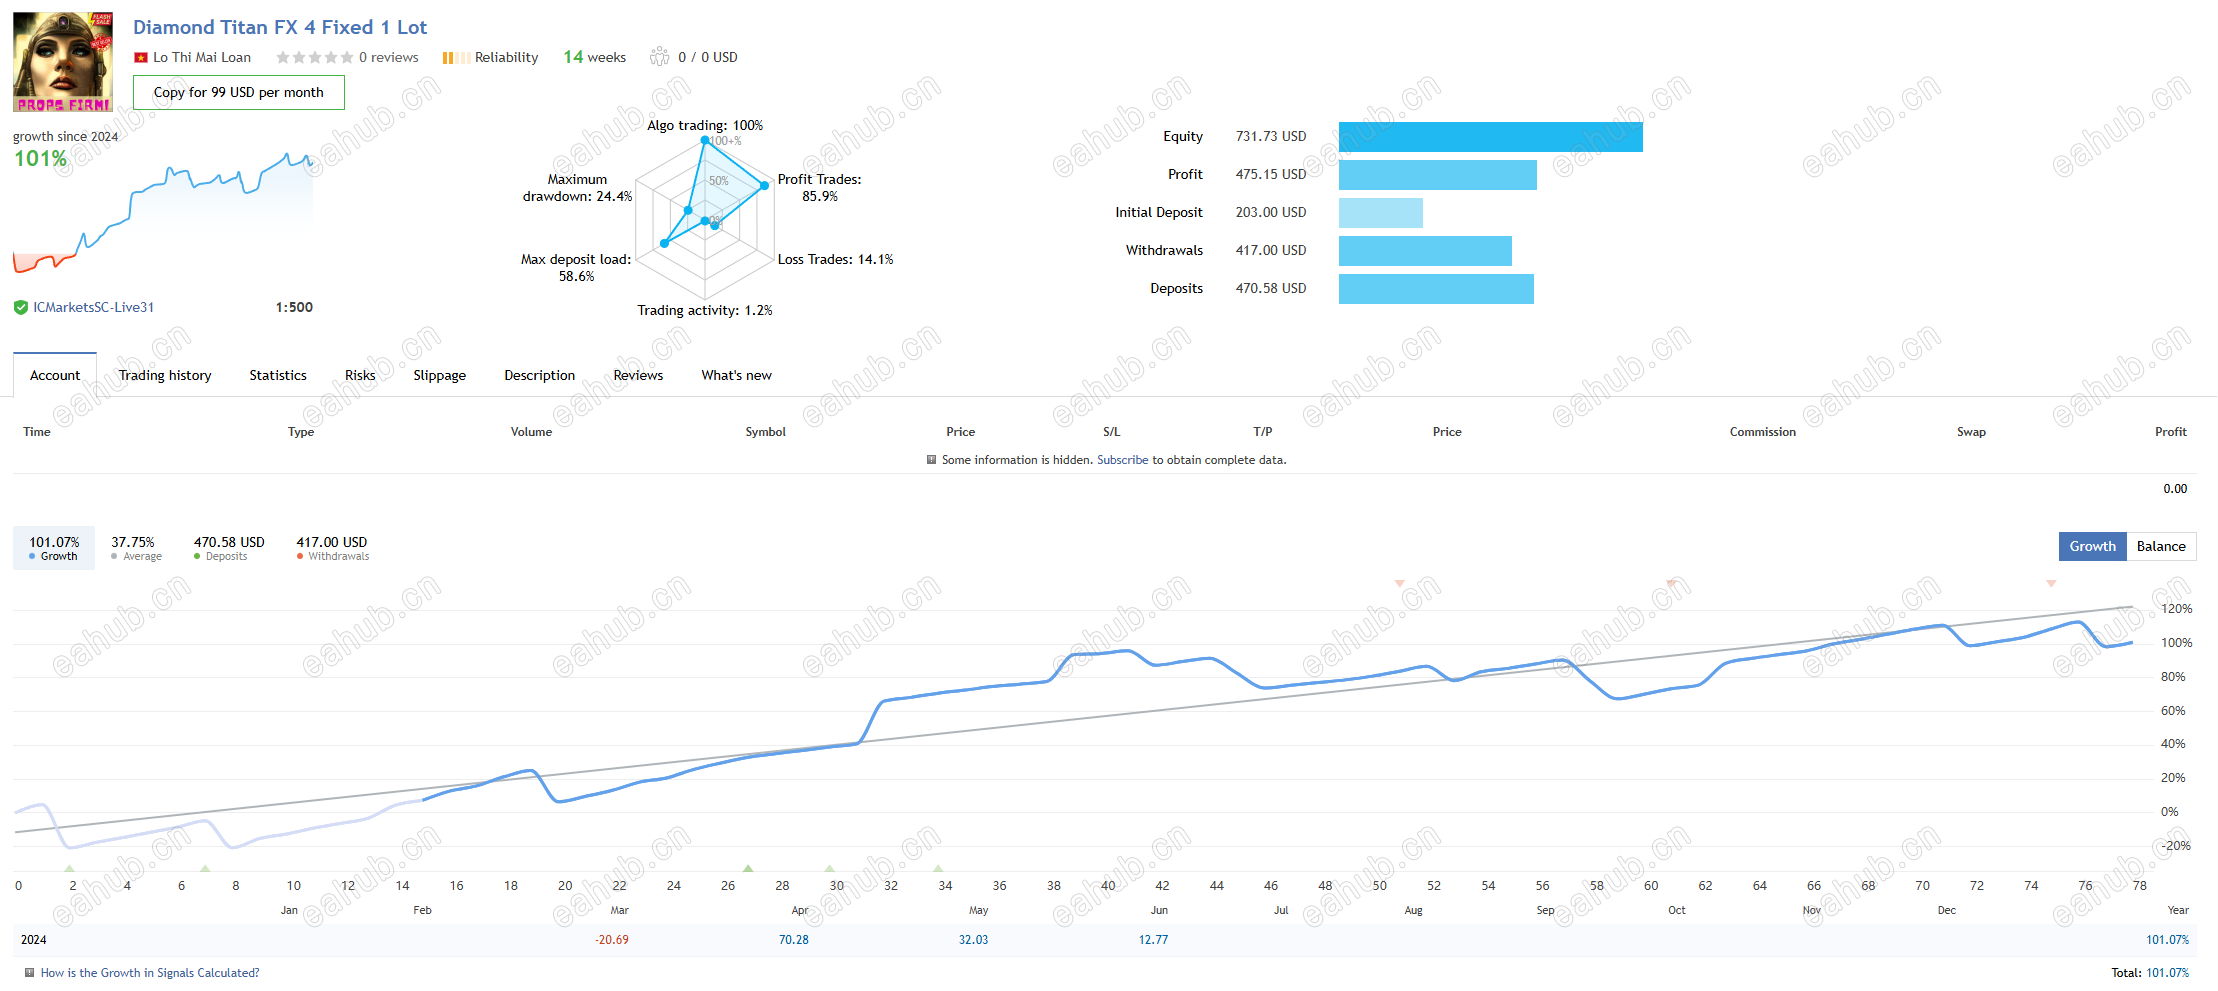
Task: Click the red withdrawal marker near week 75
Action: click(2051, 583)
